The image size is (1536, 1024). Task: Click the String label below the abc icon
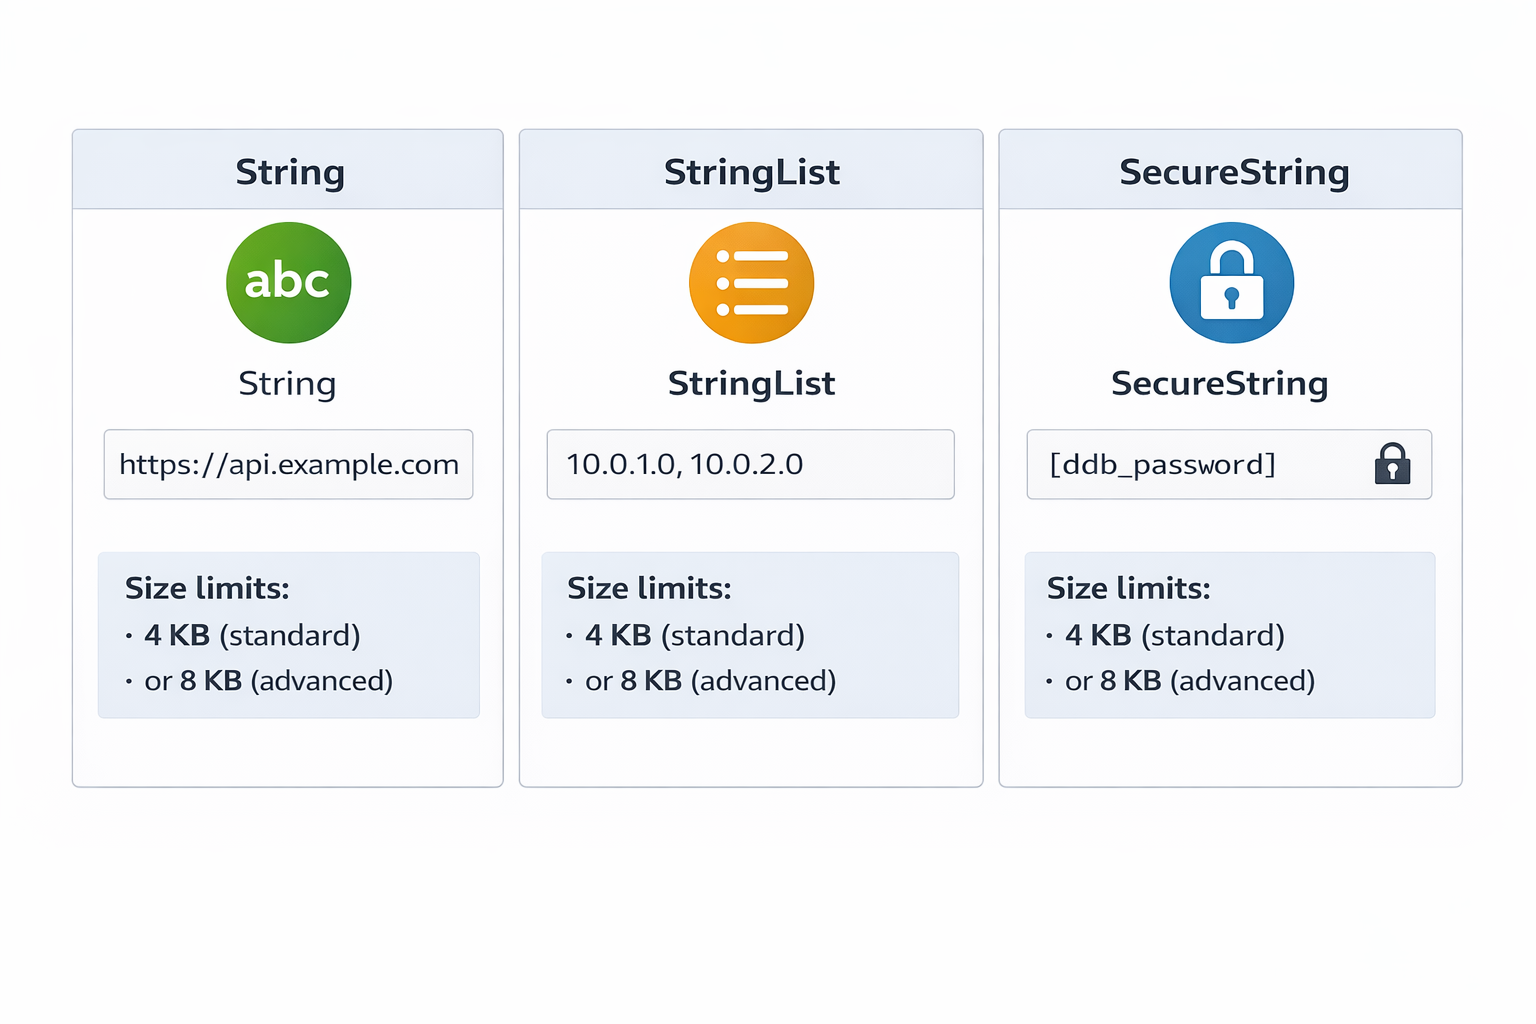coord(287,383)
